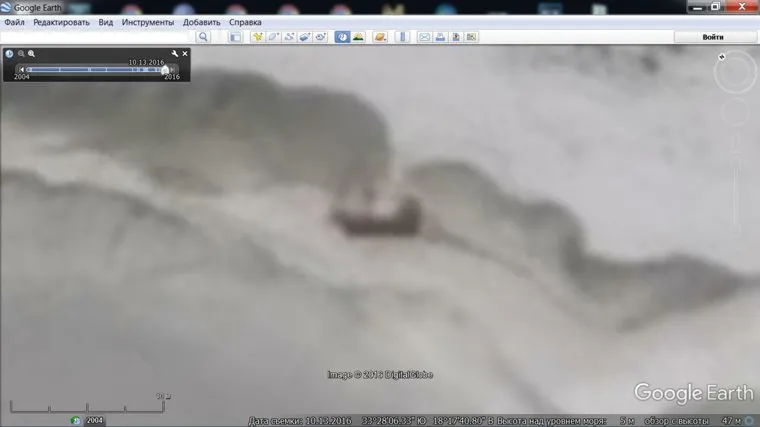Expand the Добавить menu
Viewport: 760px width, 427px height.
coord(201,22)
